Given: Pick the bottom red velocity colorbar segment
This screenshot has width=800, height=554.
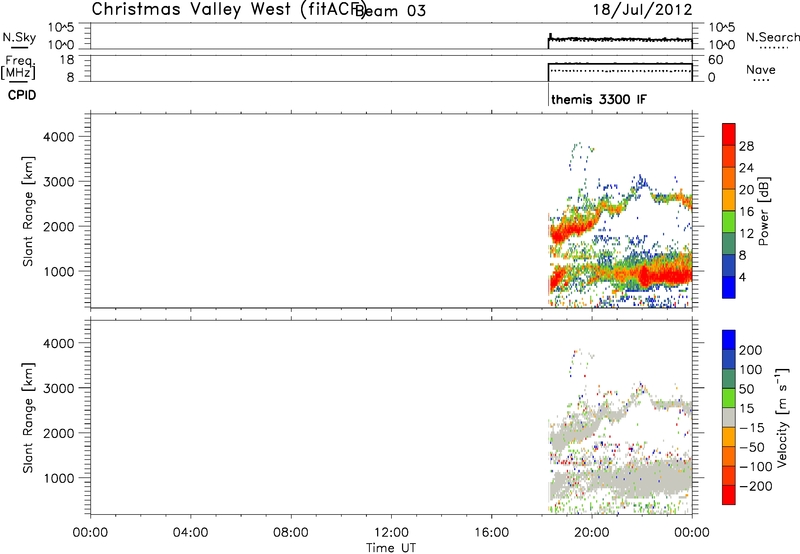Looking at the screenshot, I should 729,495.
